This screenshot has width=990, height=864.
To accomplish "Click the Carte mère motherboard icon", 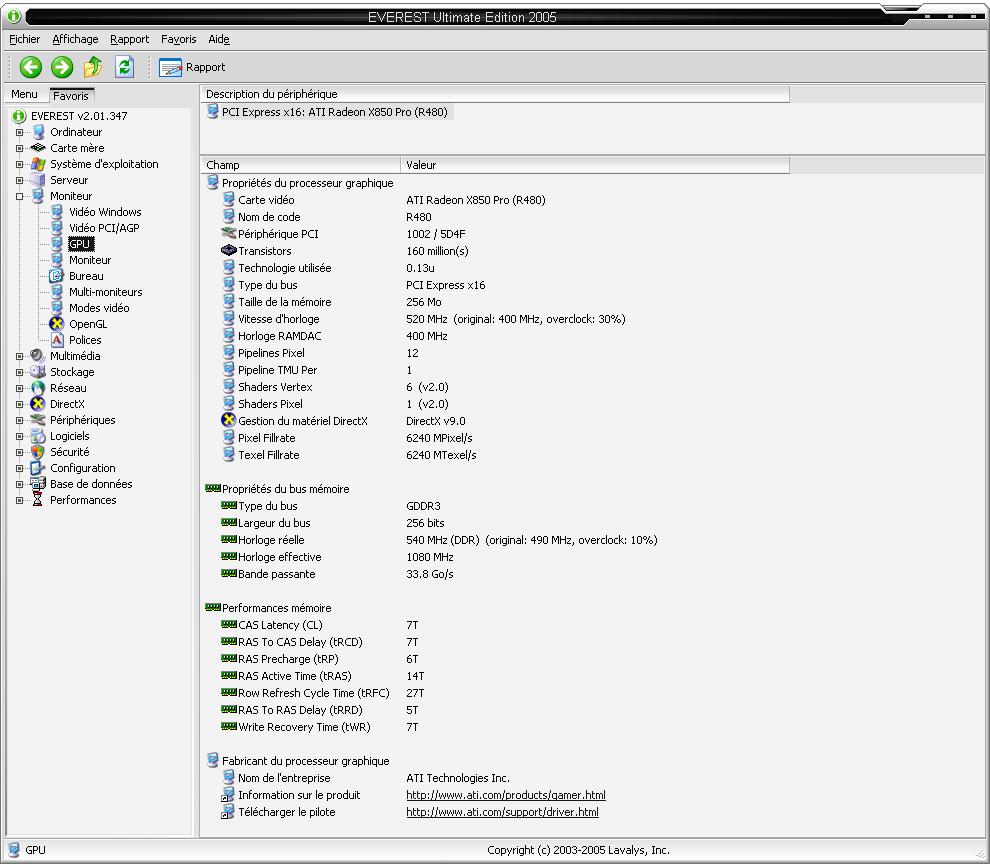I will coord(39,148).
